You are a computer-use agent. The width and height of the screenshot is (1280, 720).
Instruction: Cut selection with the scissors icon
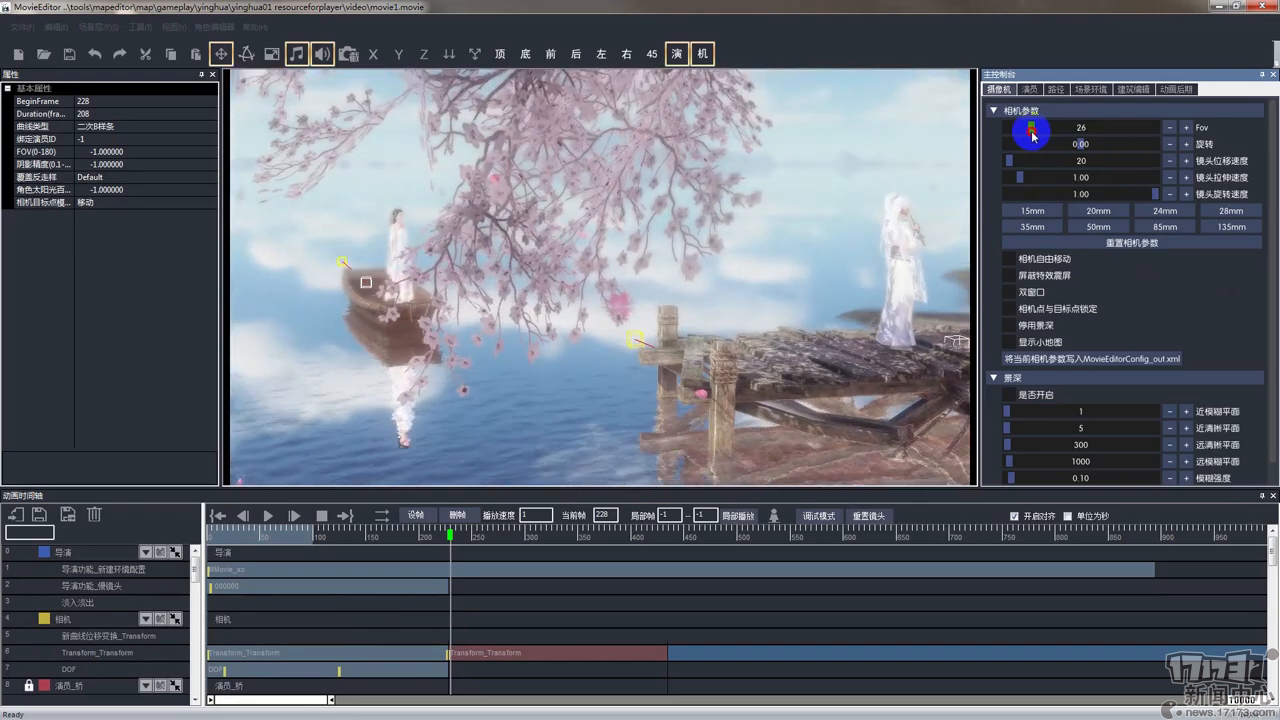(145, 54)
